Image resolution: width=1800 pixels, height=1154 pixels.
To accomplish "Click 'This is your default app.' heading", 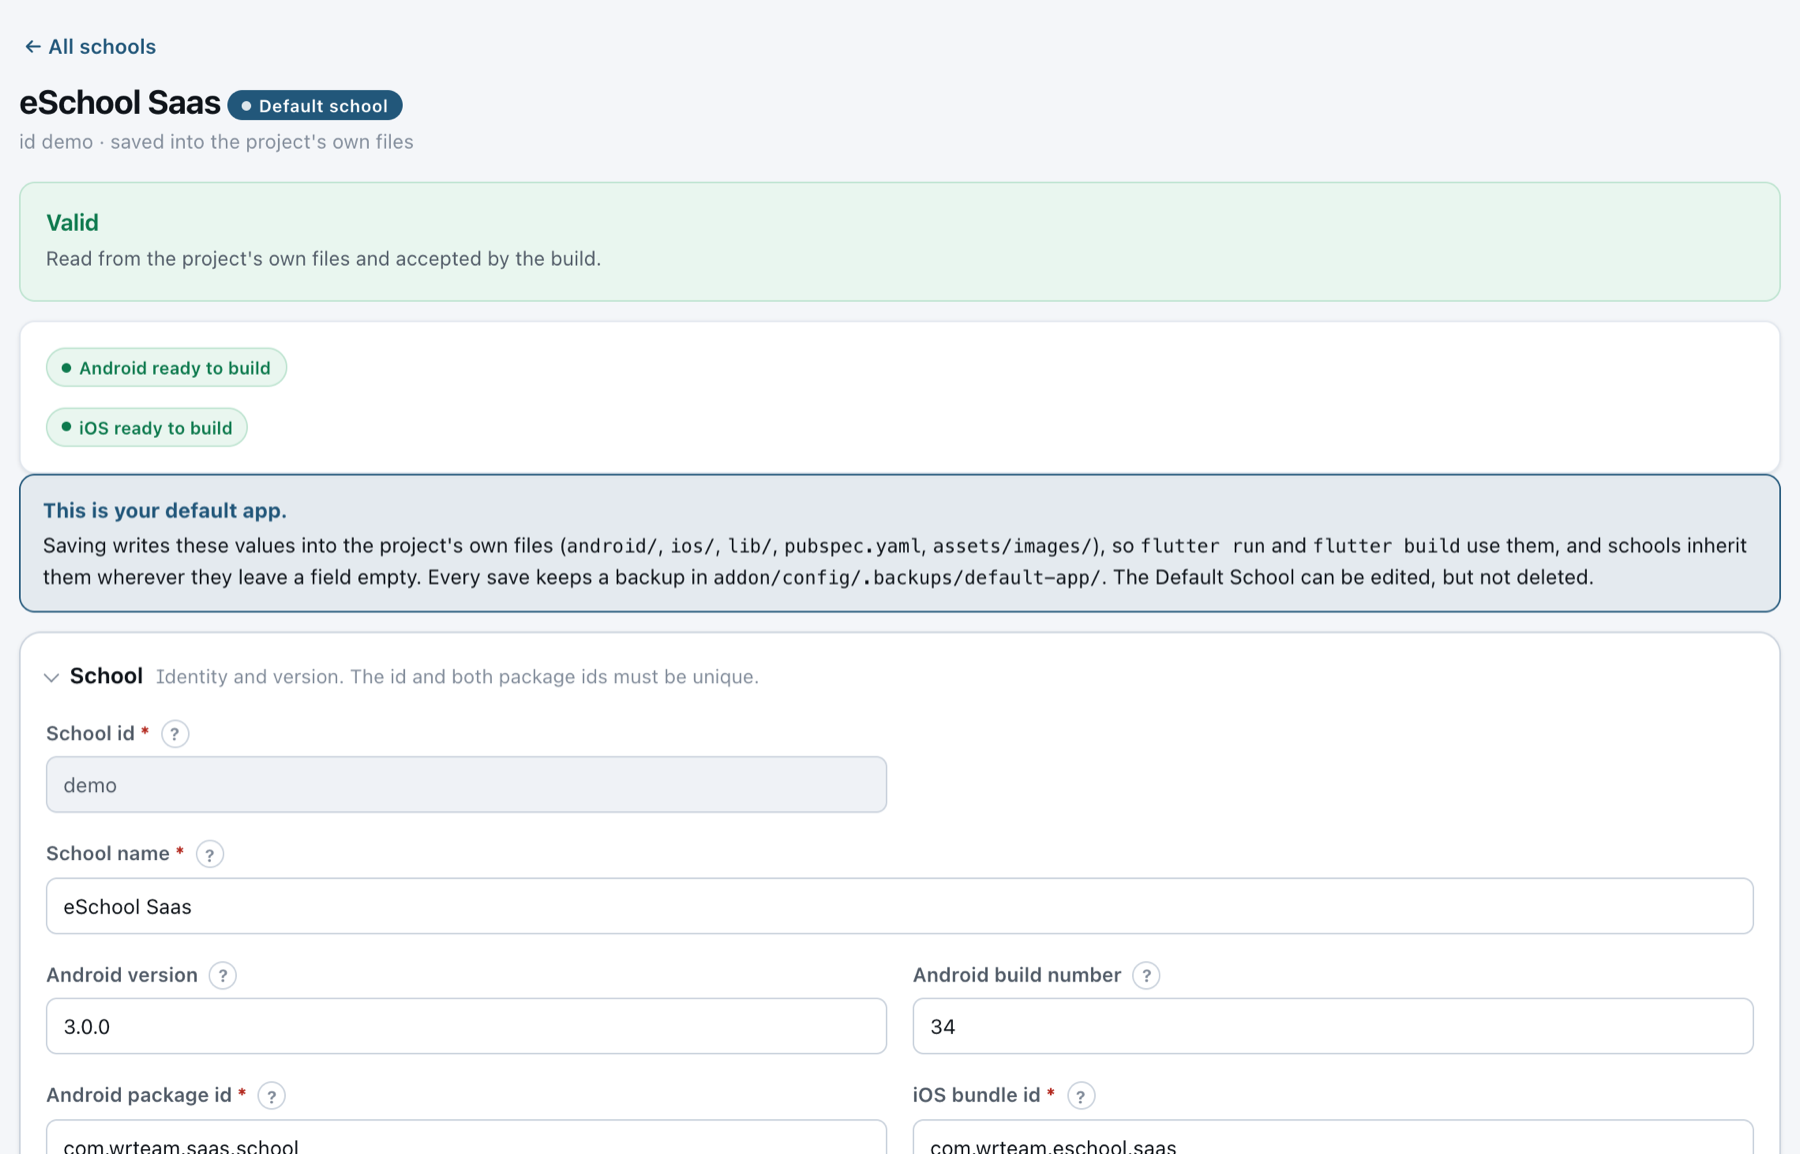I will point(165,510).
